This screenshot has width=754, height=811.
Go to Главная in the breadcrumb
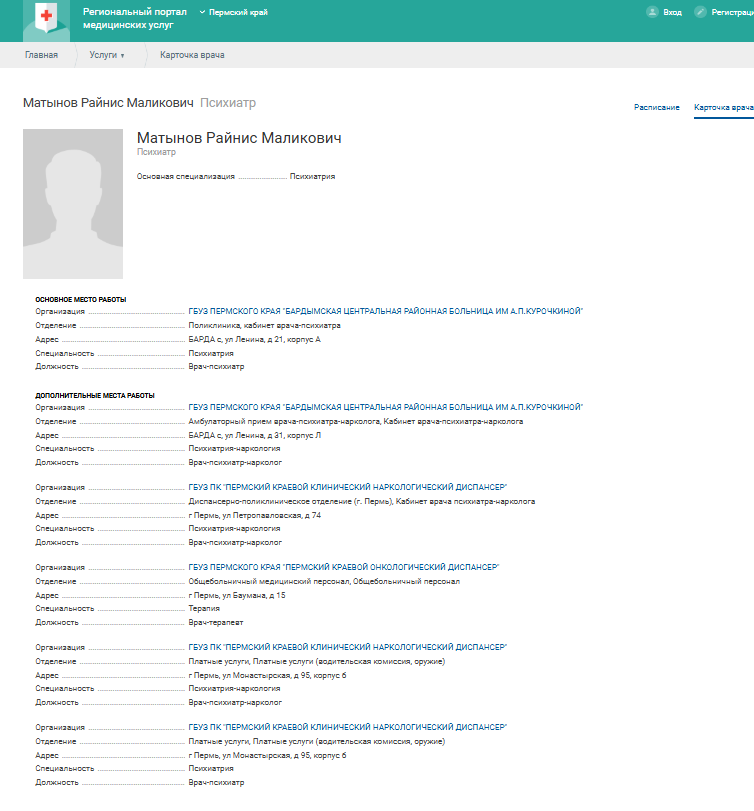coord(41,55)
